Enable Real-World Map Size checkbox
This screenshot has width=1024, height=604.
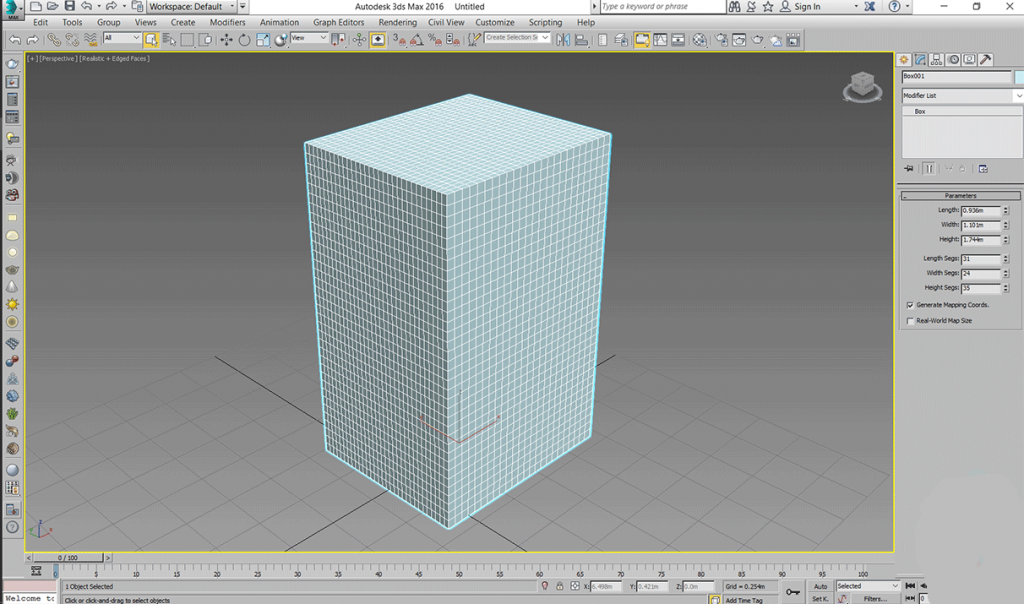(x=910, y=321)
